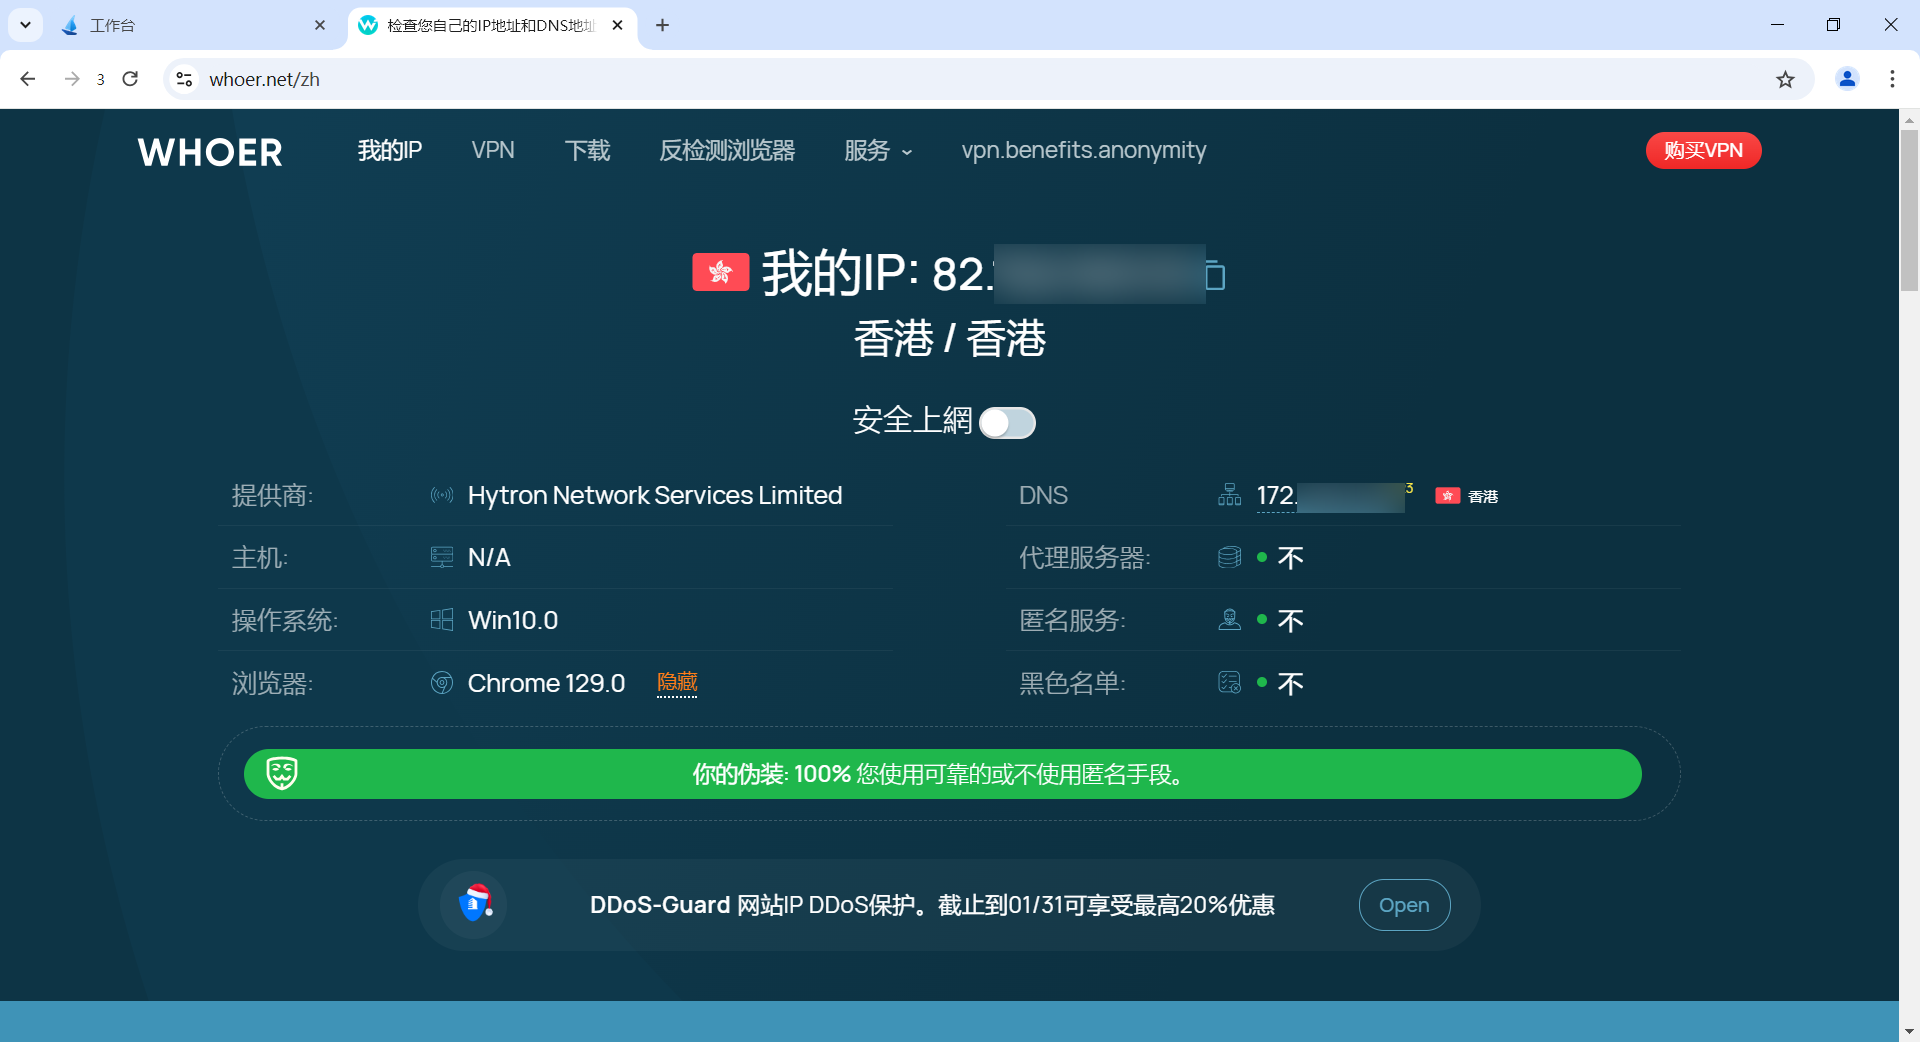Click the anonymizer service person icon
Screen dimensions: 1920x1042
pos(1230,620)
